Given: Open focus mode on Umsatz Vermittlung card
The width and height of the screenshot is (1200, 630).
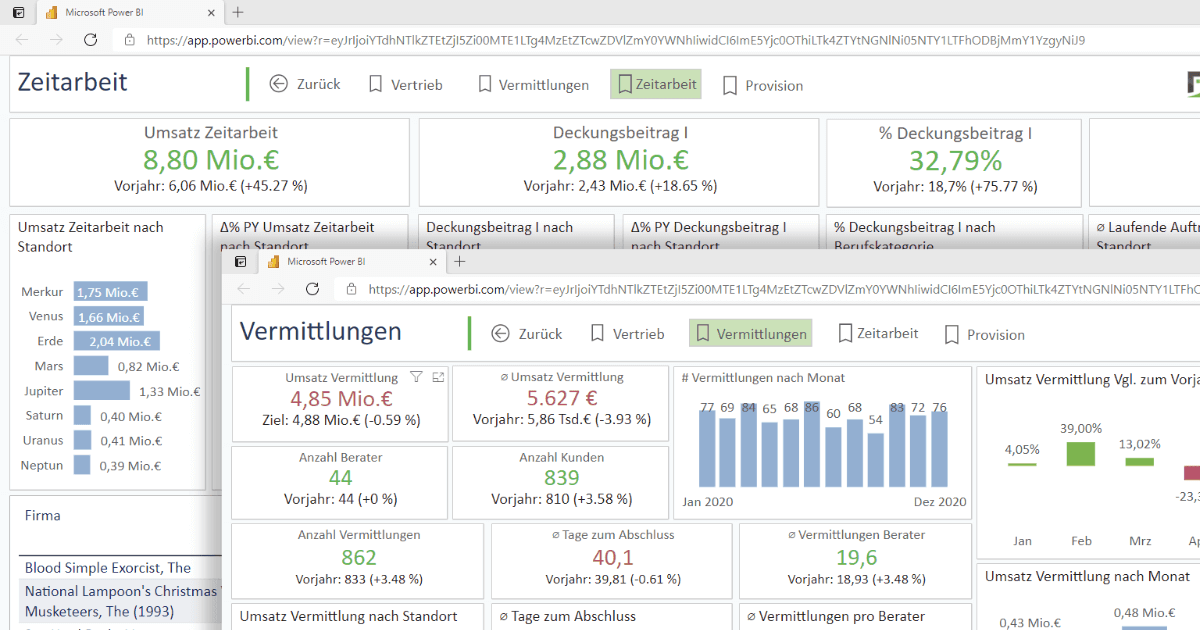Looking at the screenshot, I should (438, 378).
